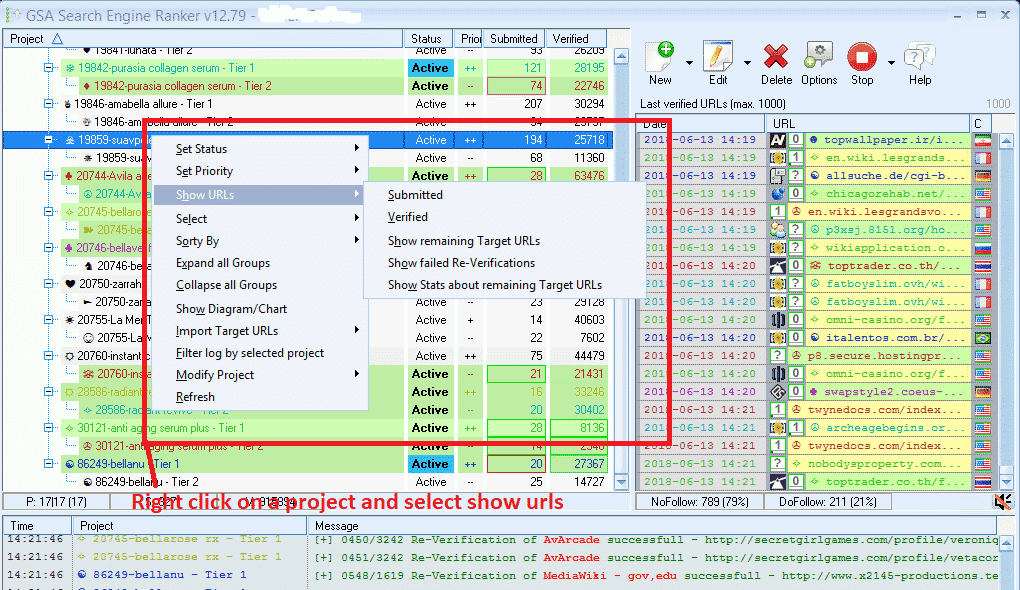
Task: Click the question mark box in p8.secure.hostingpr row
Action: [x=777, y=356]
